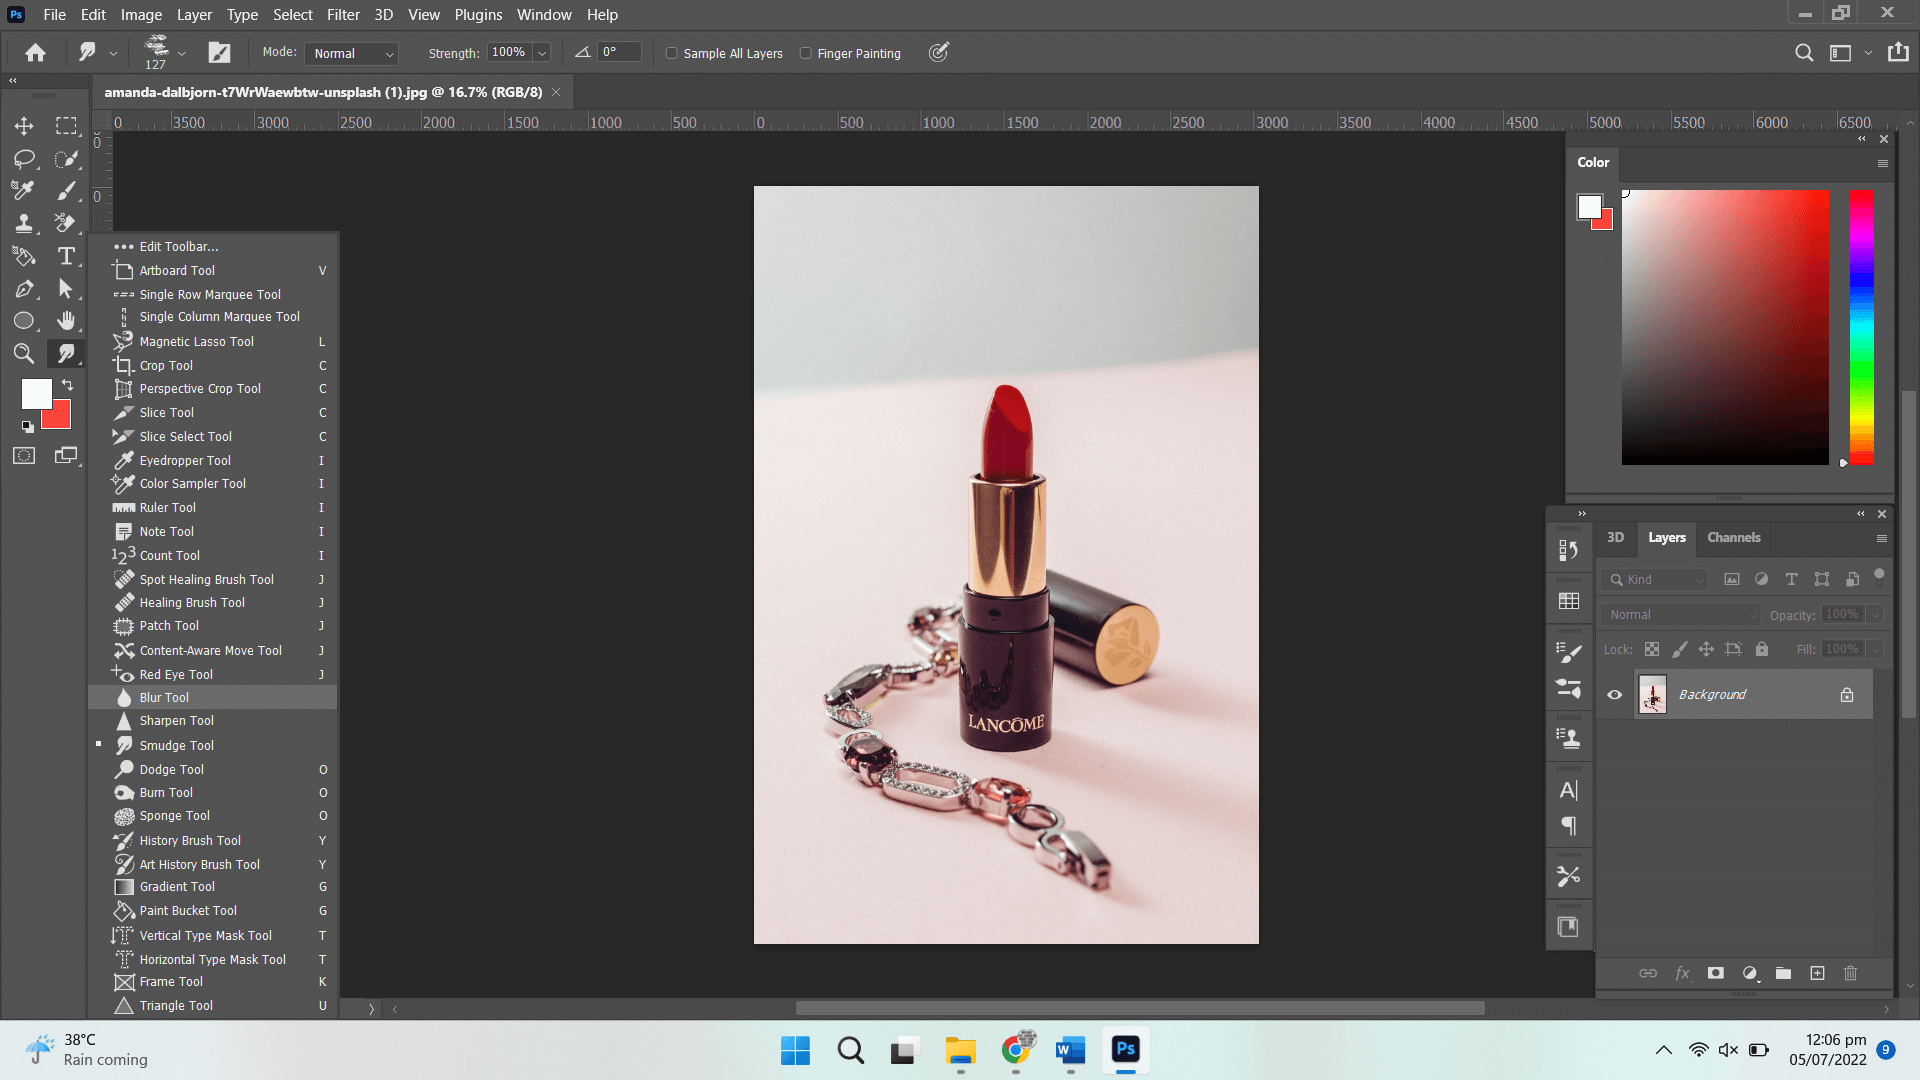Viewport: 1920px width, 1080px height.
Task: Create a new layer group
Action: 1784,973
